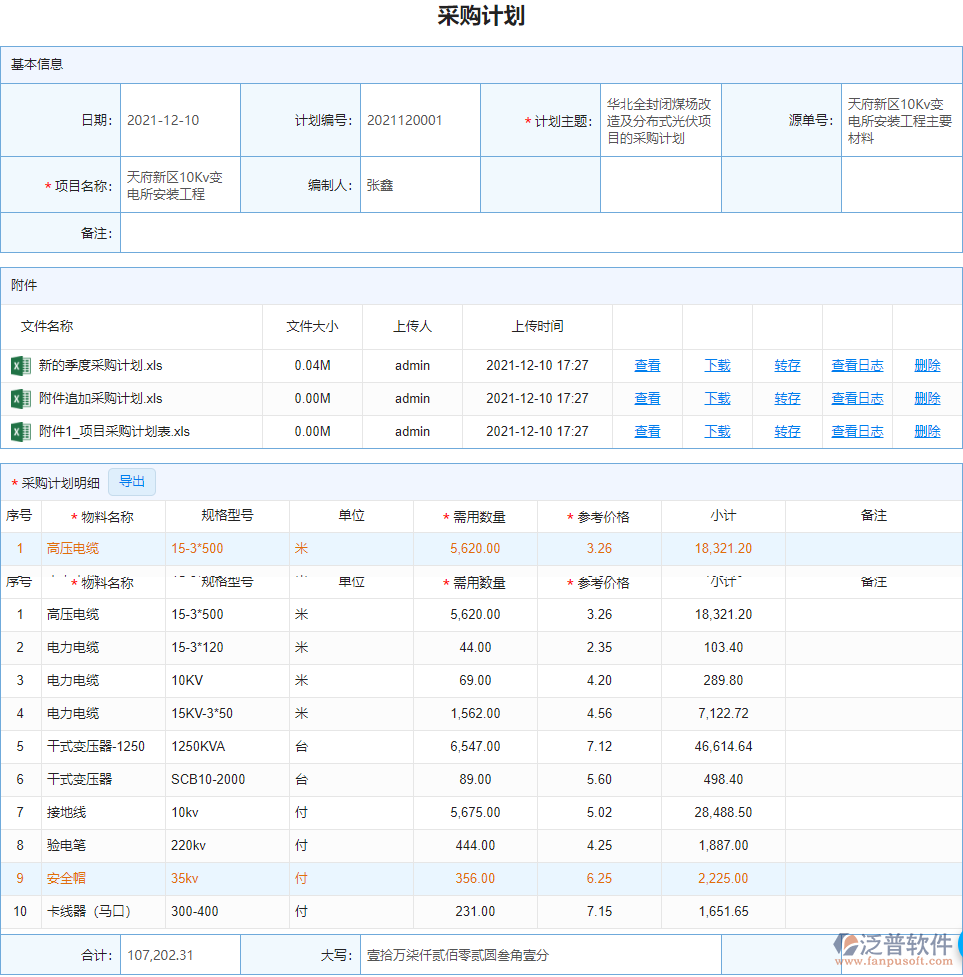Click the 导出 export button
Screen dimensions: 963x977
coord(131,481)
